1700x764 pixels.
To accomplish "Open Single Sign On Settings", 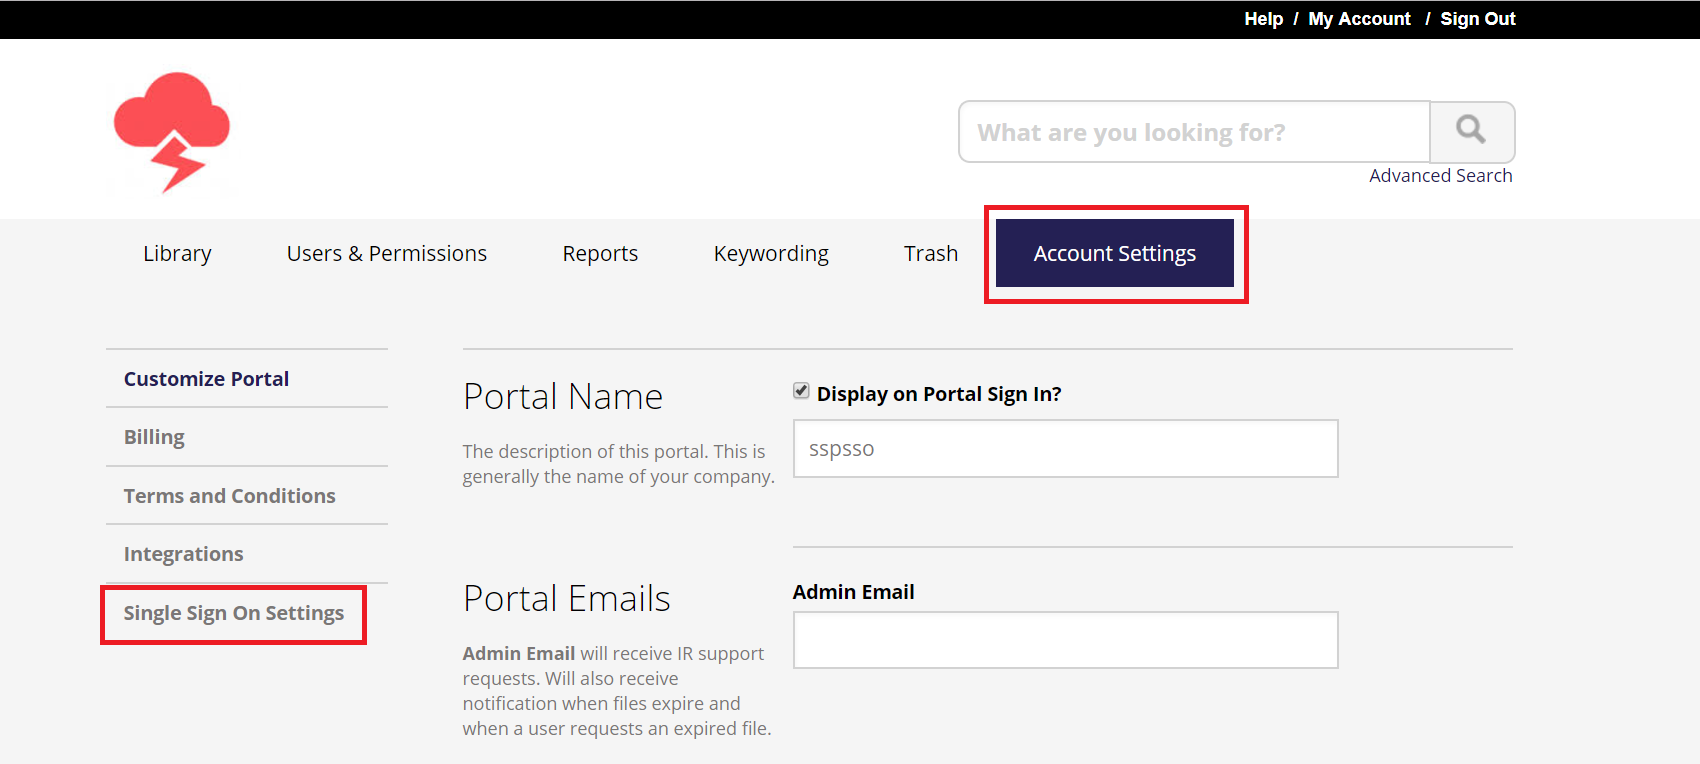I will 233,613.
